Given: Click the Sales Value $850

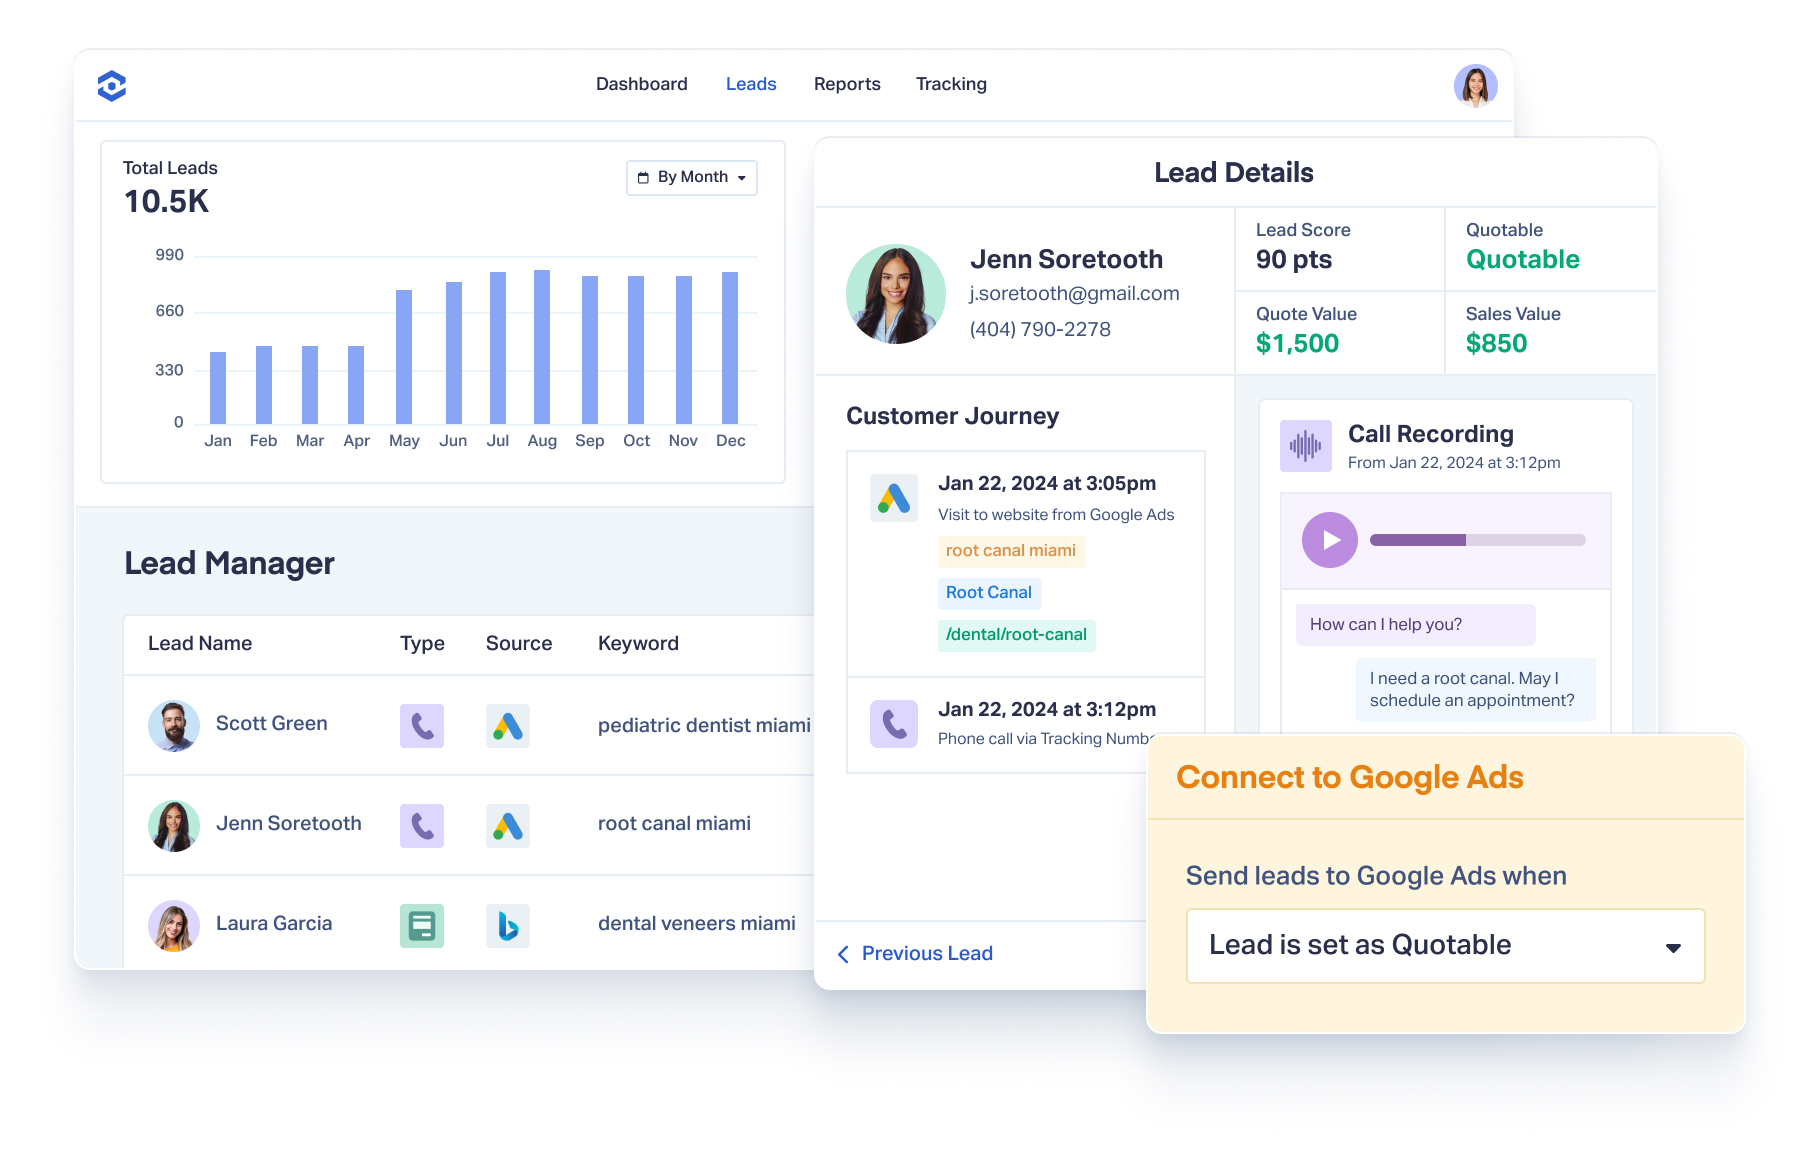Looking at the screenshot, I should click(1496, 343).
